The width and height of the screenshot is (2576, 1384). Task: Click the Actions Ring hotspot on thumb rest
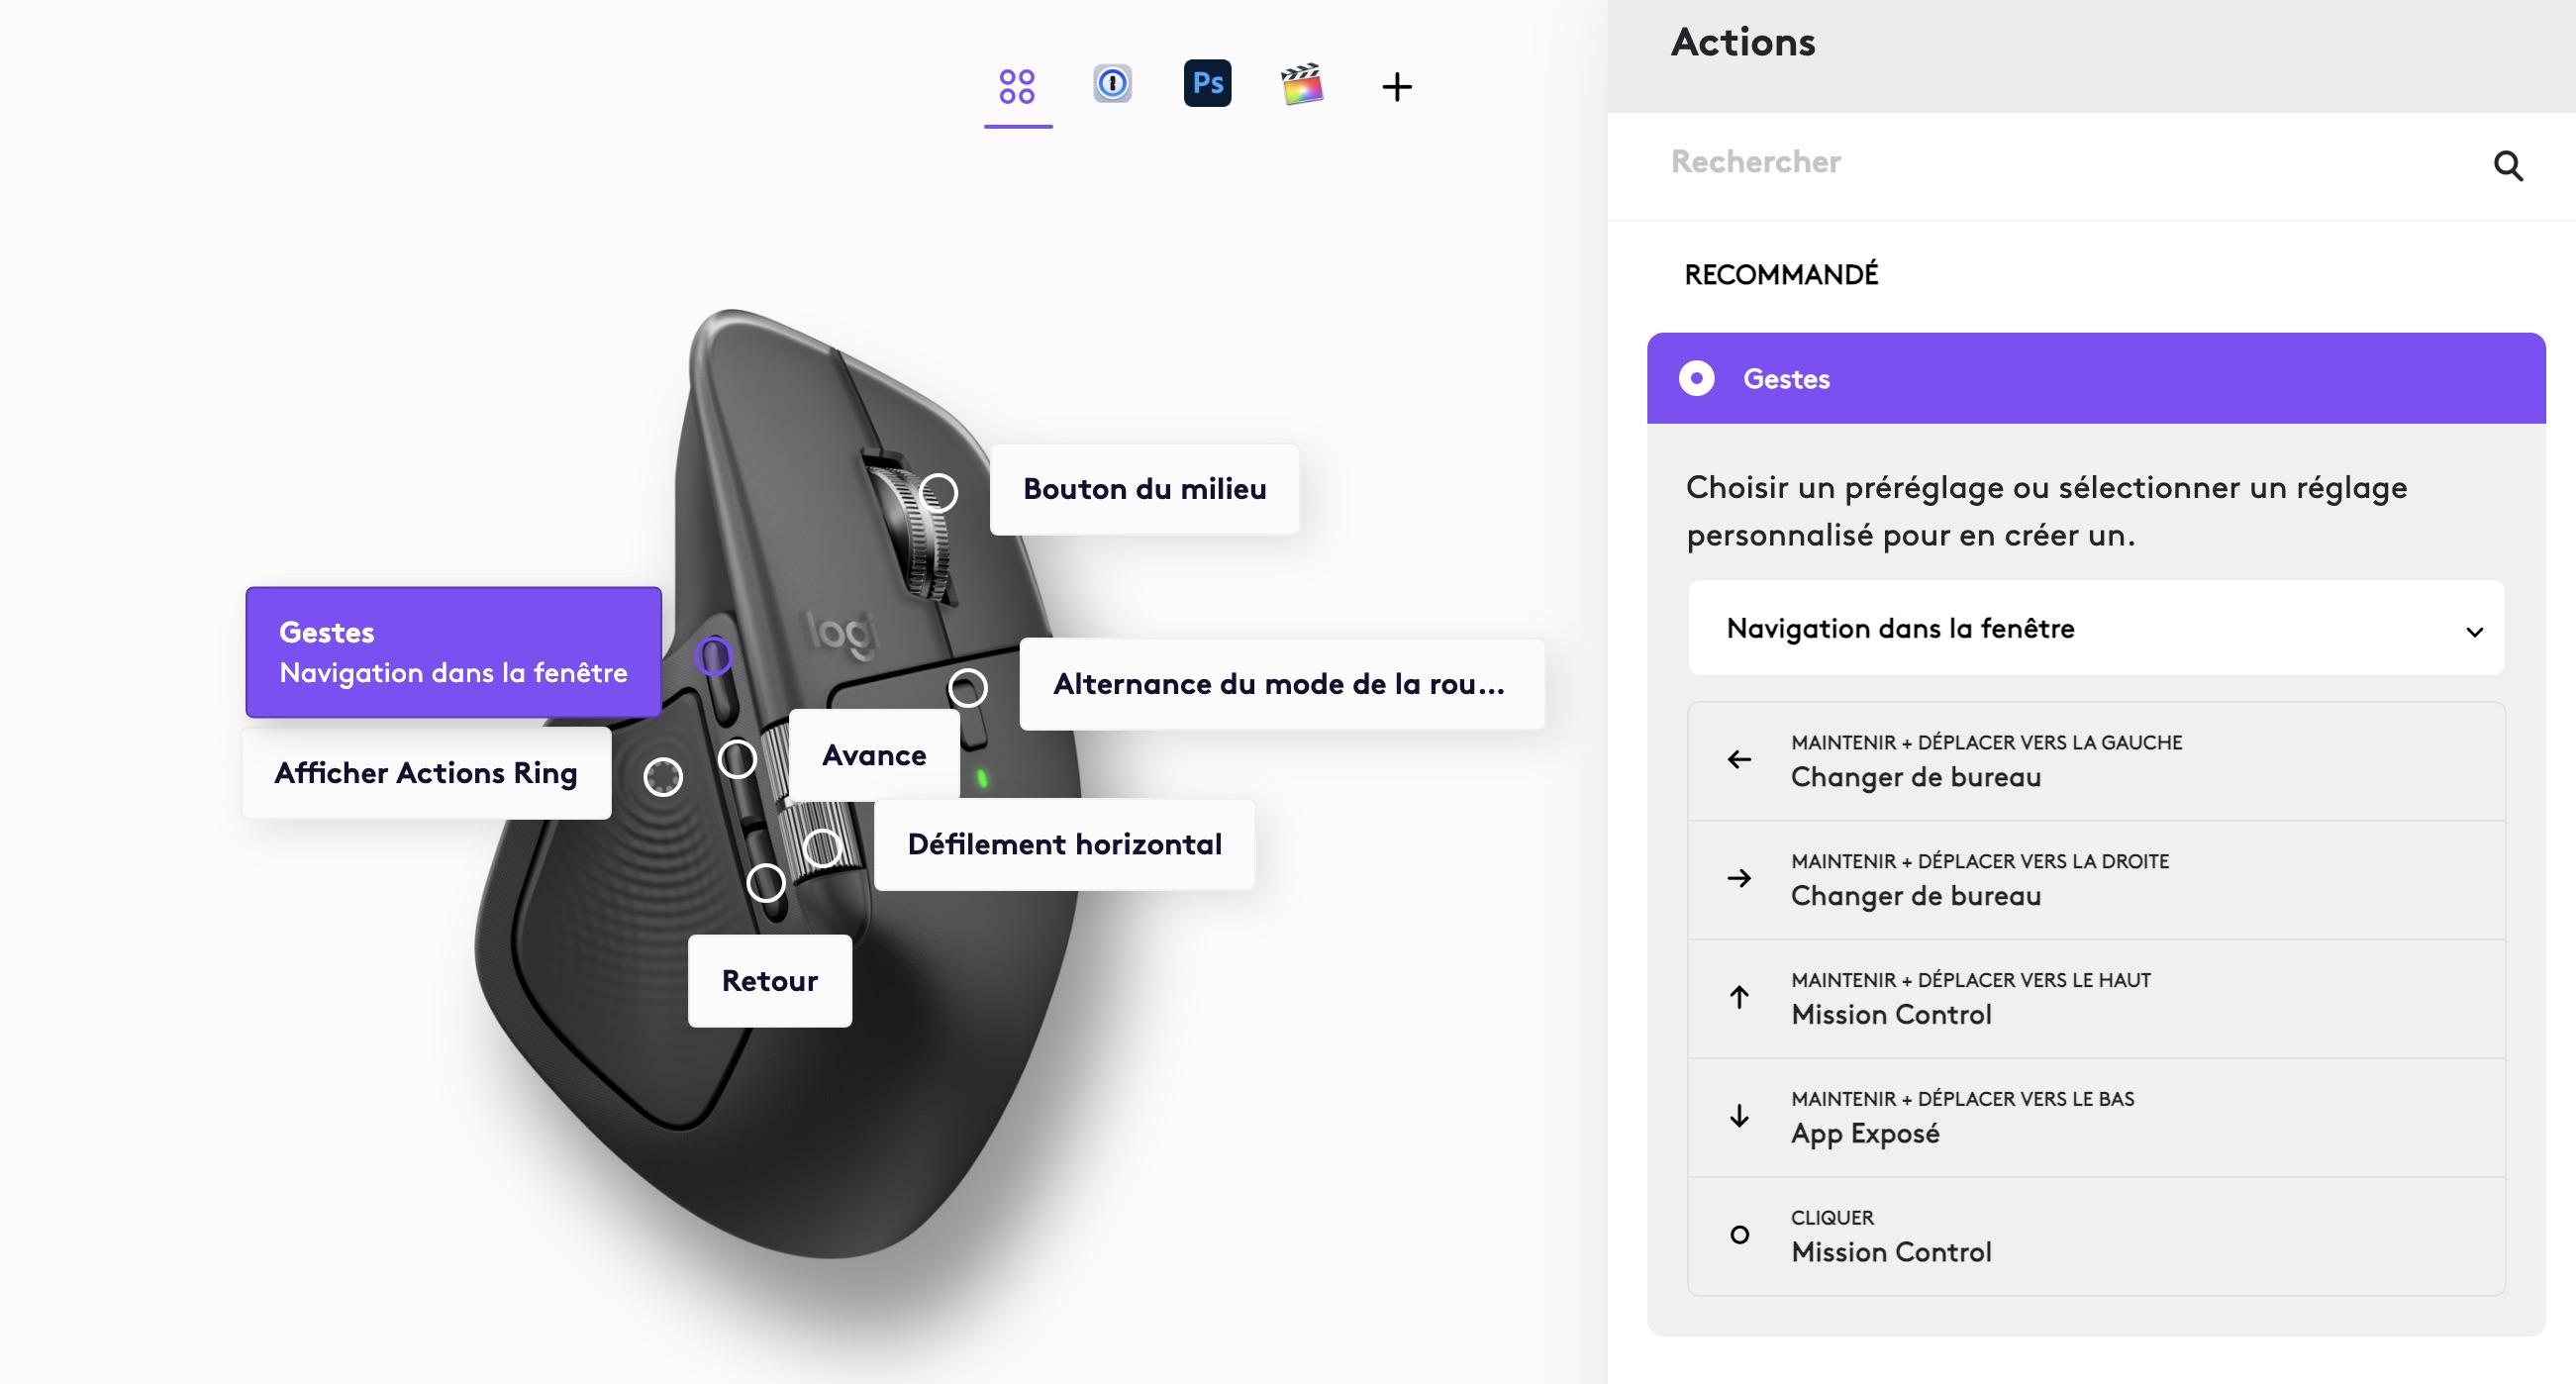pyautogui.click(x=662, y=777)
